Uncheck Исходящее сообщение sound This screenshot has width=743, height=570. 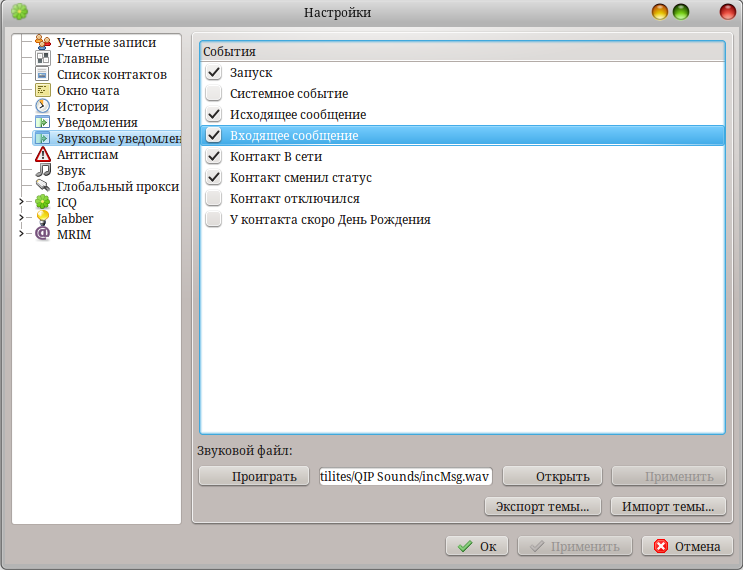214,114
